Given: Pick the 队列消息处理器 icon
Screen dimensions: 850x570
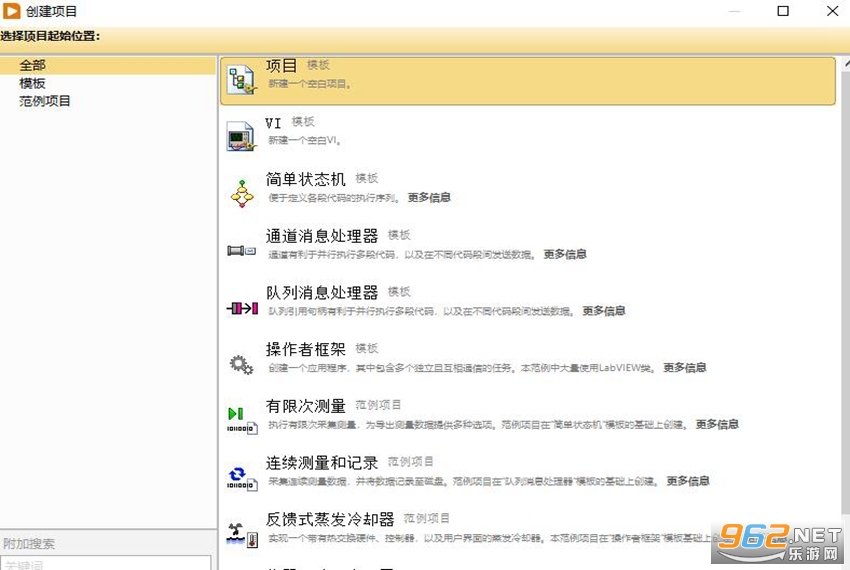Looking at the screenshot, I should [x=242, y=308].
